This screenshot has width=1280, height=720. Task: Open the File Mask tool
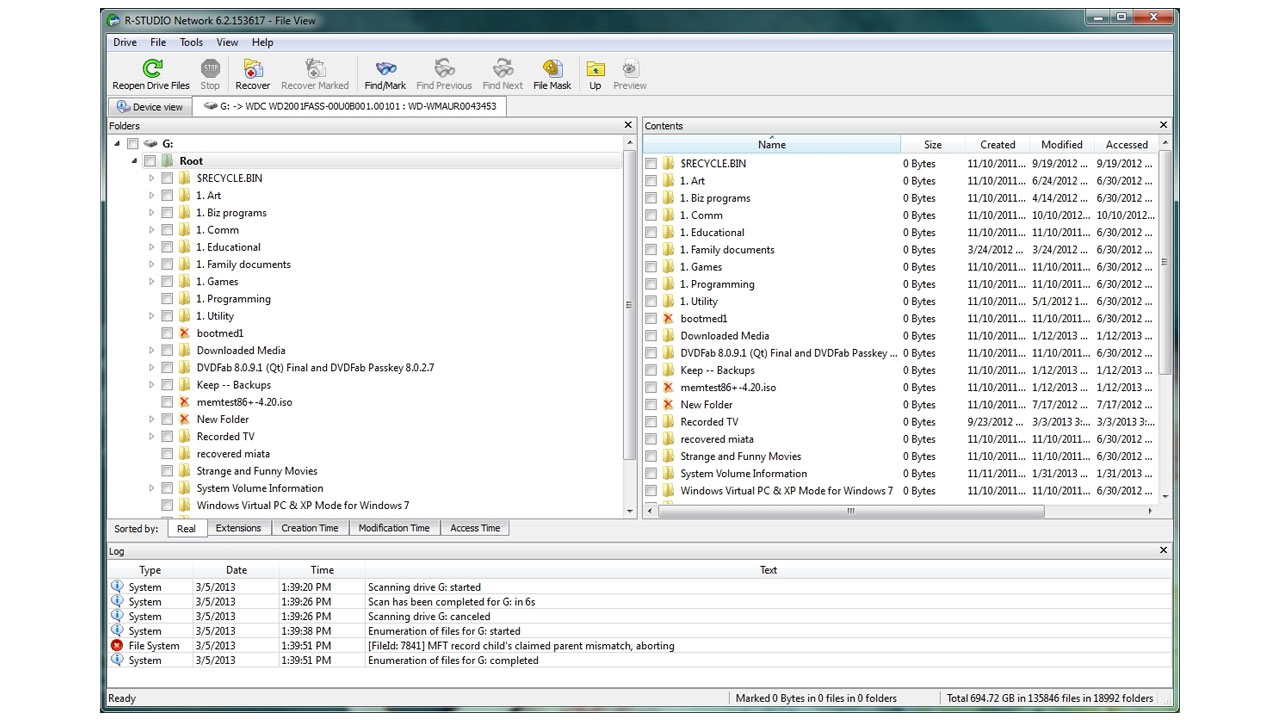click(x=552, y=69)
